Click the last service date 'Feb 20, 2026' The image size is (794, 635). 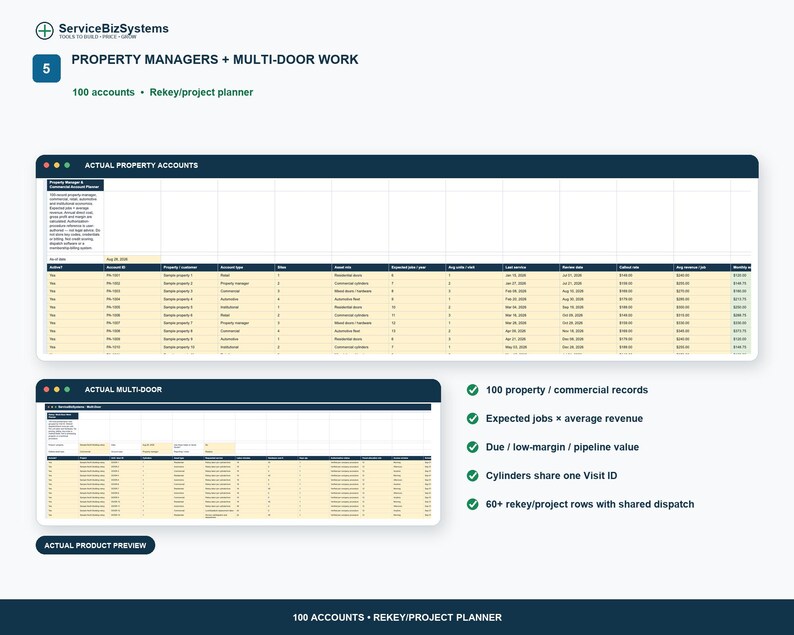[531, 299]
